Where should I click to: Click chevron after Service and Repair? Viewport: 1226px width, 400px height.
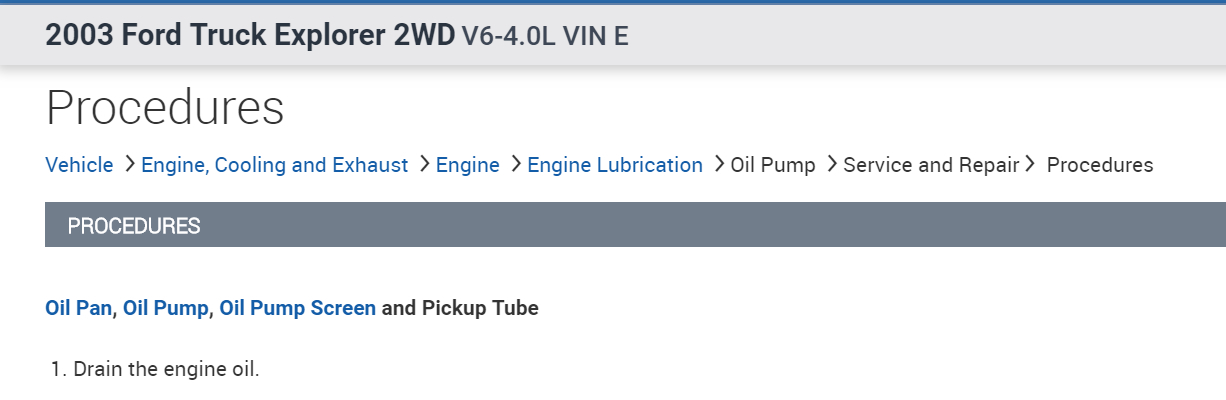coord(1028,164)
